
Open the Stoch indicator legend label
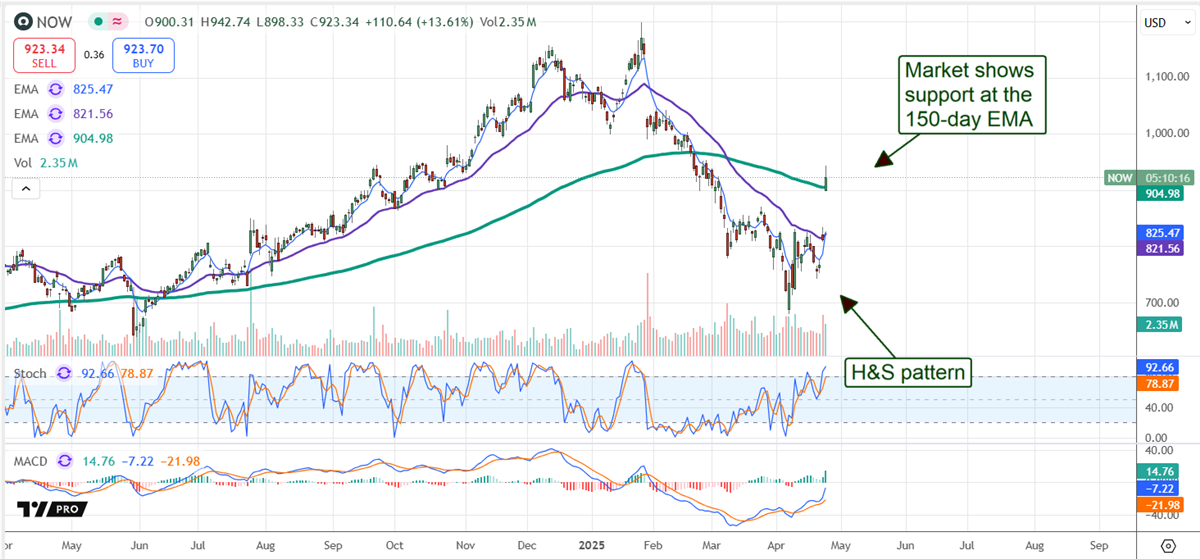[x=32, y=372]
